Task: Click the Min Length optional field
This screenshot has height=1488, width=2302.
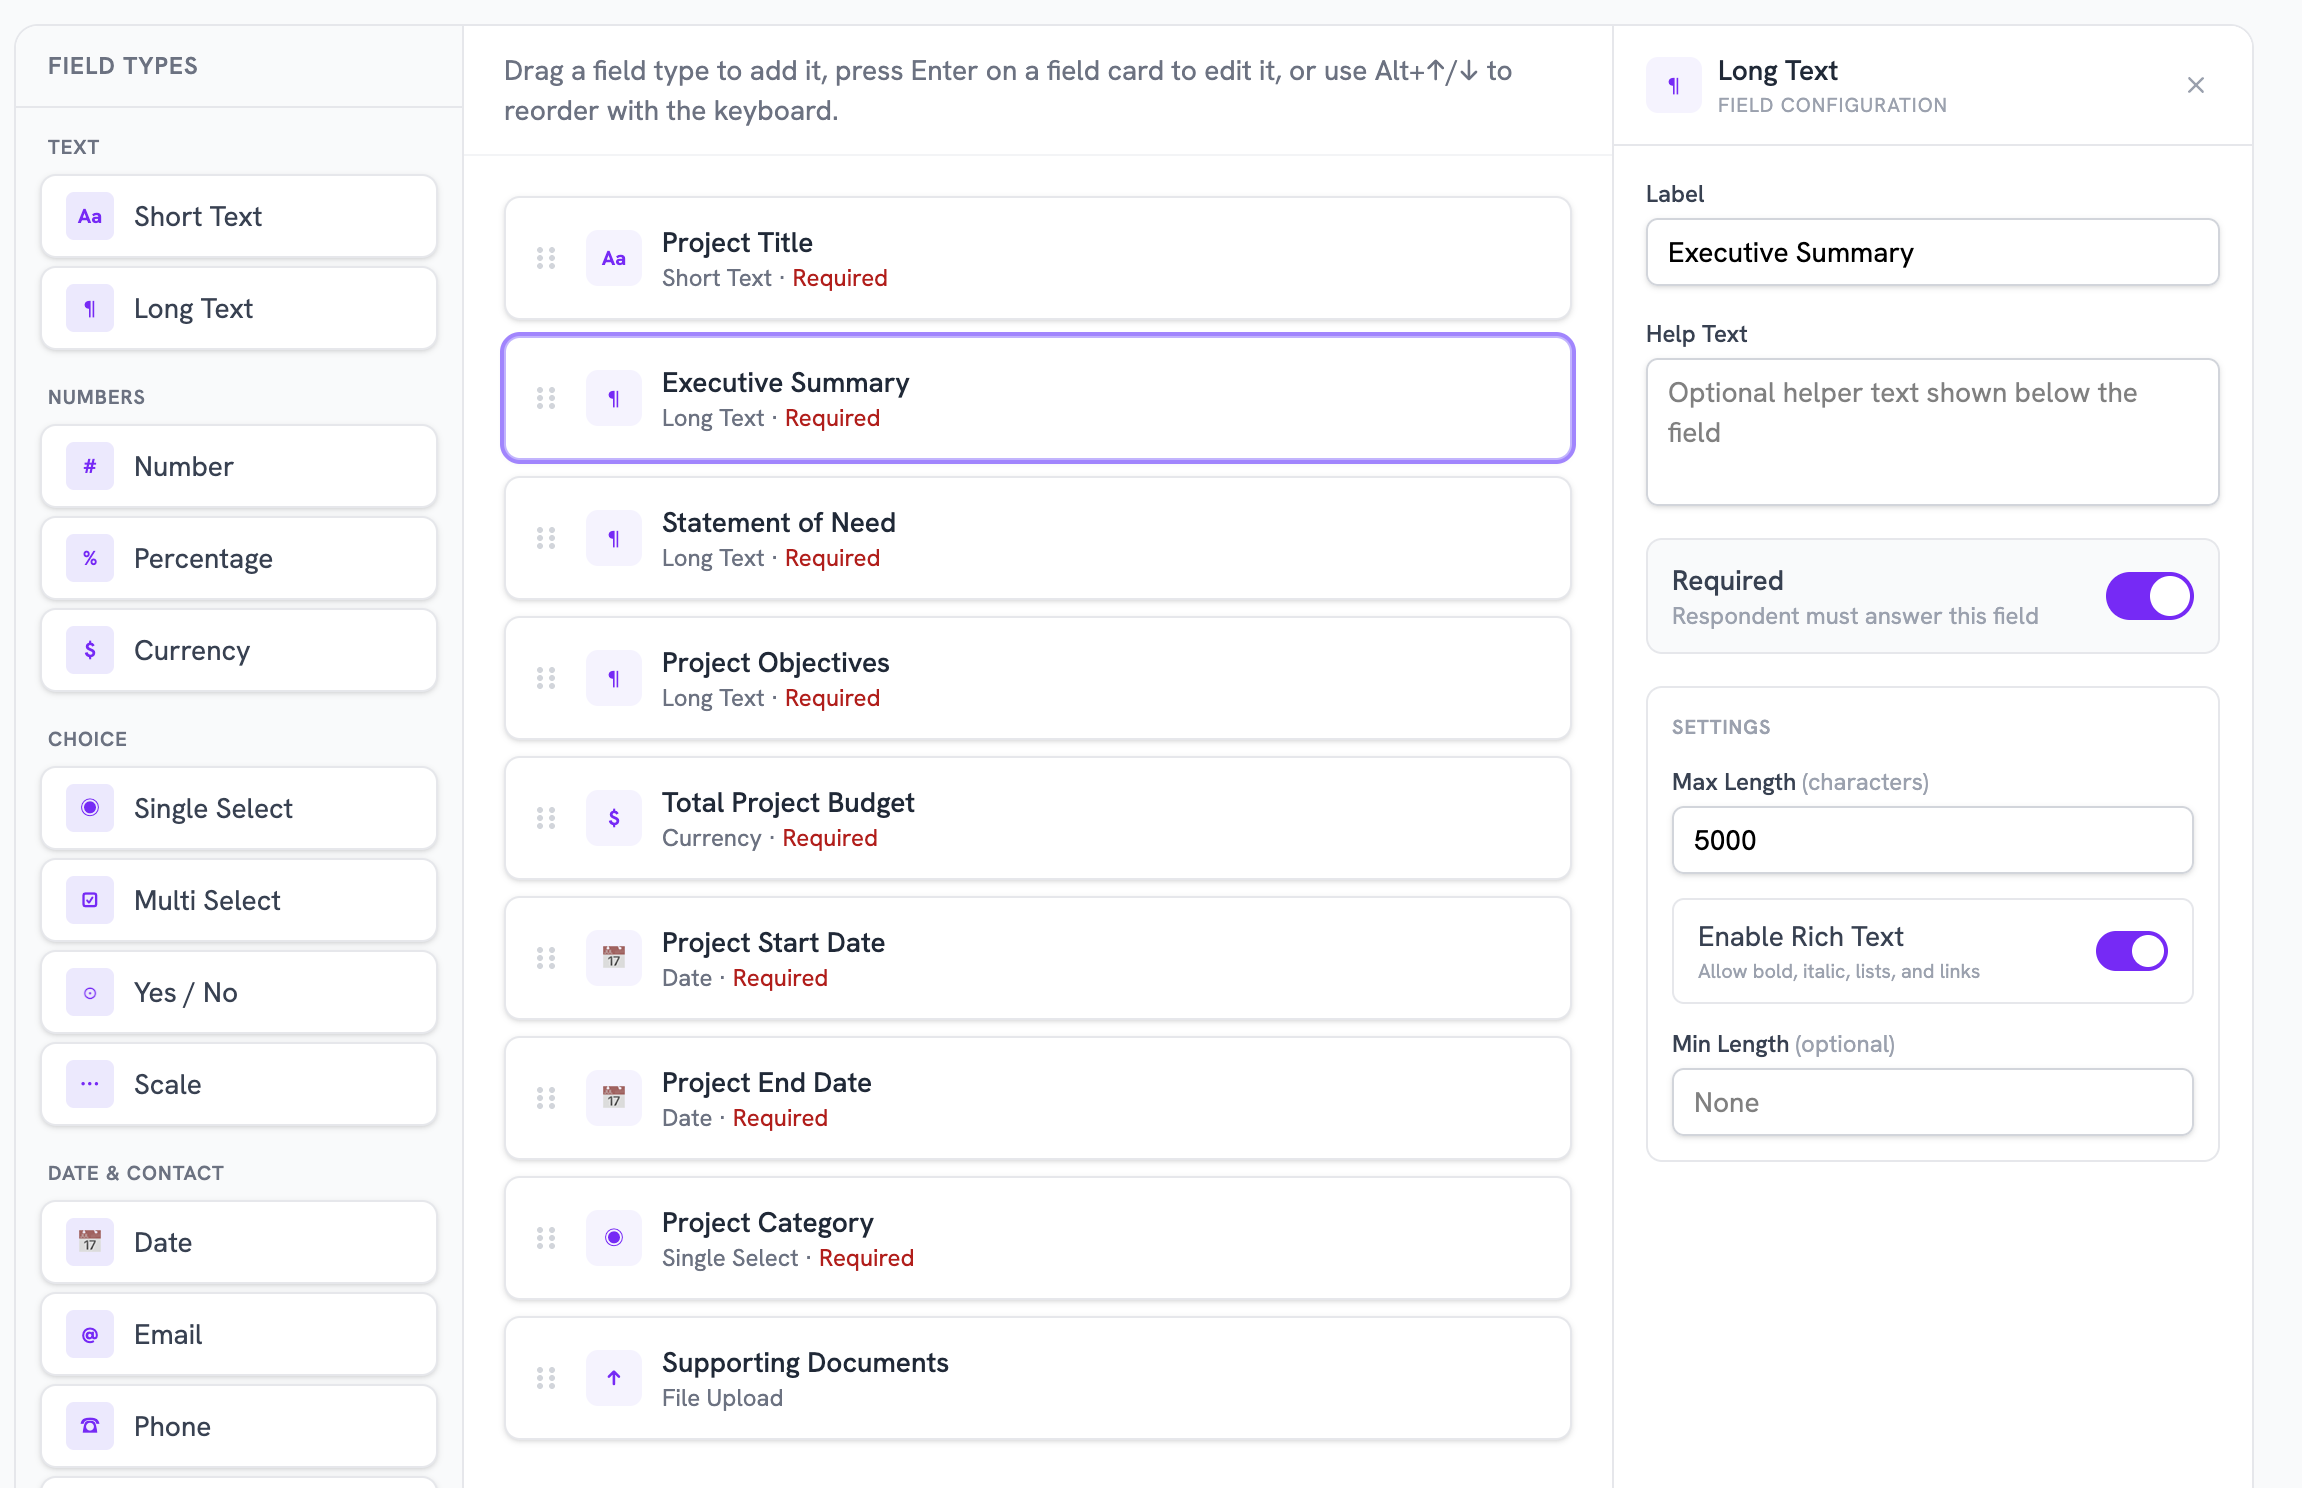Action: point(1933,1103)
